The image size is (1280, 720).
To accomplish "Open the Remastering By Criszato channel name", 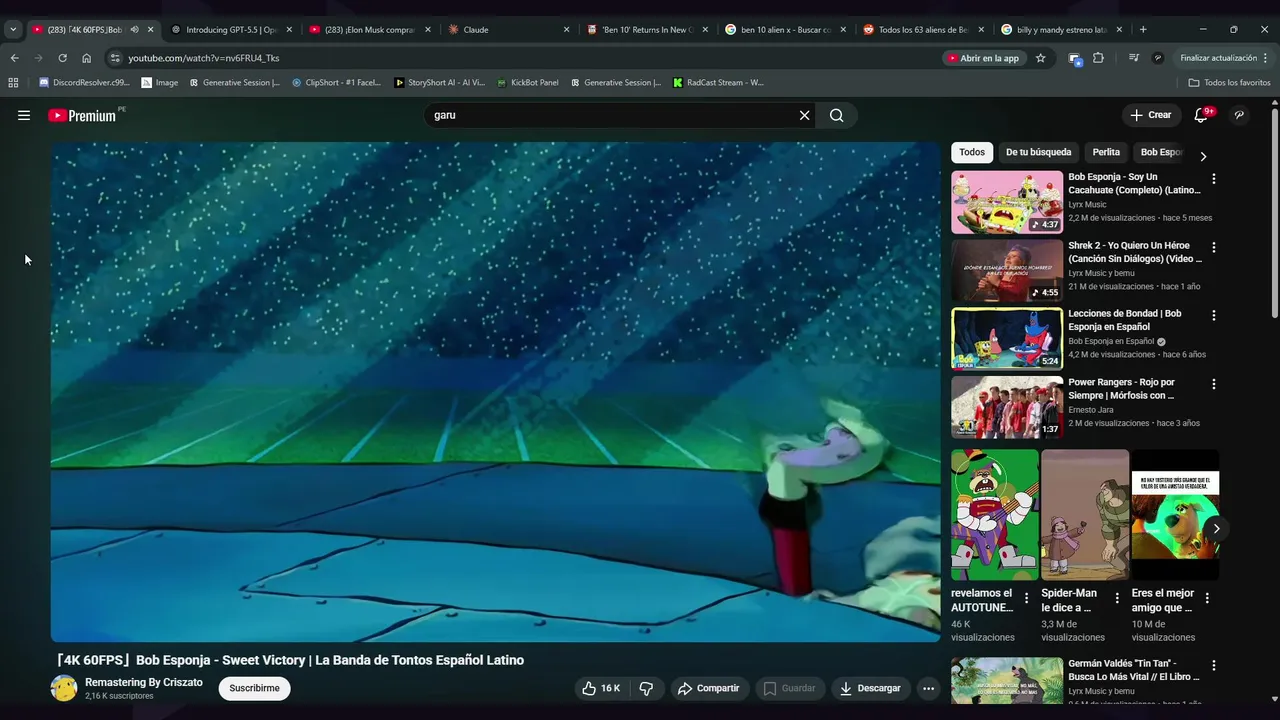I will point(143,682).
